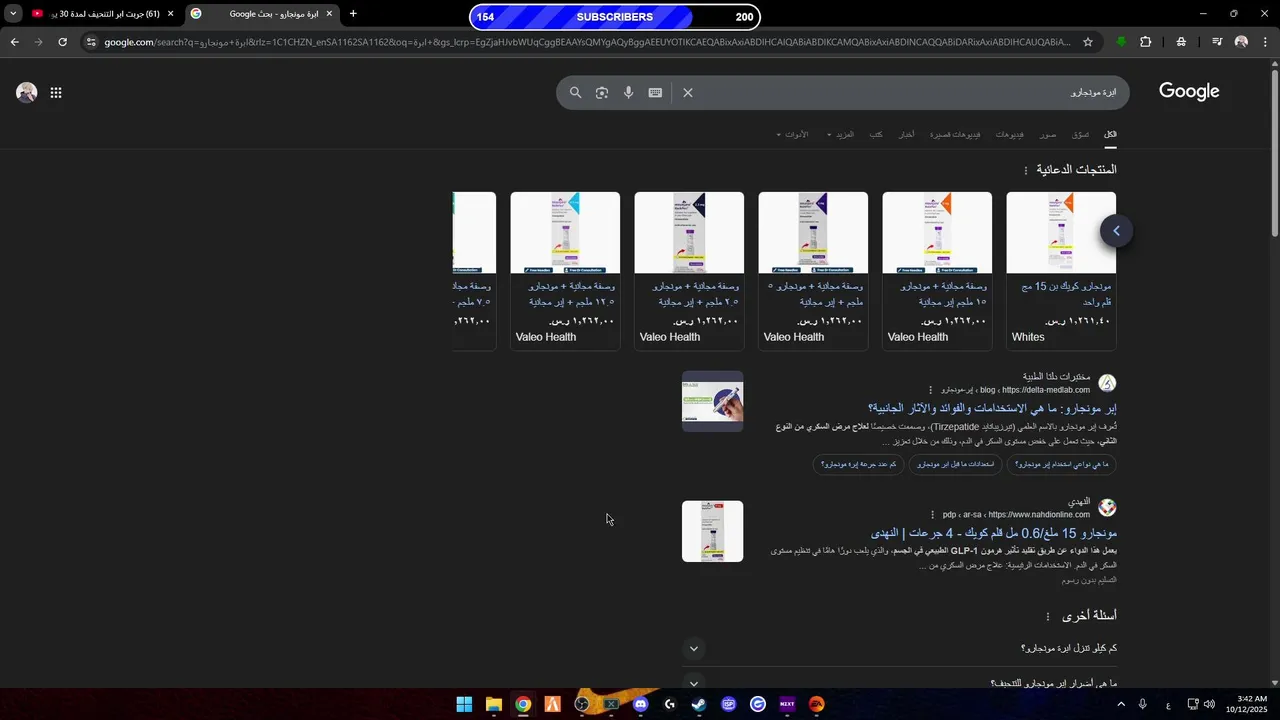This screenshot has height=720, width=1280.
Task: Open the EA app from the taskbar
Action: pyautogui.click(x=817, y=704)
